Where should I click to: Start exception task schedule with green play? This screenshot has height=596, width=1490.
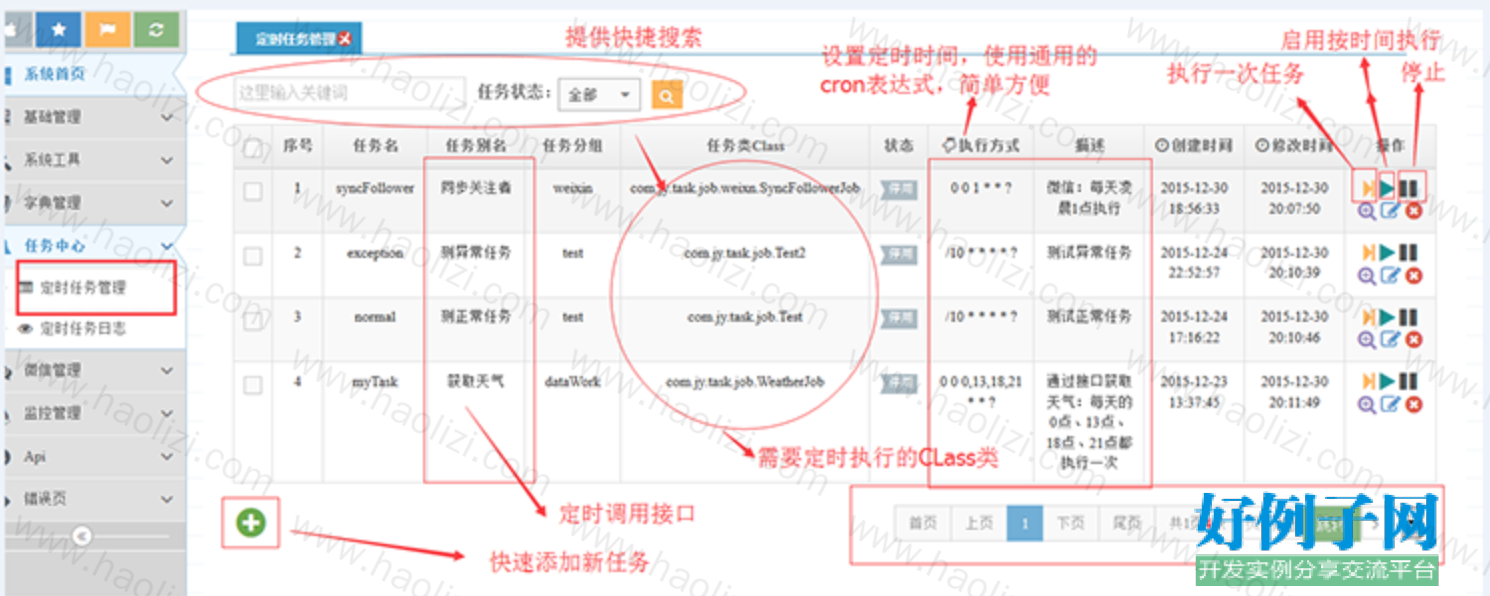click(x=1387, y=253)
